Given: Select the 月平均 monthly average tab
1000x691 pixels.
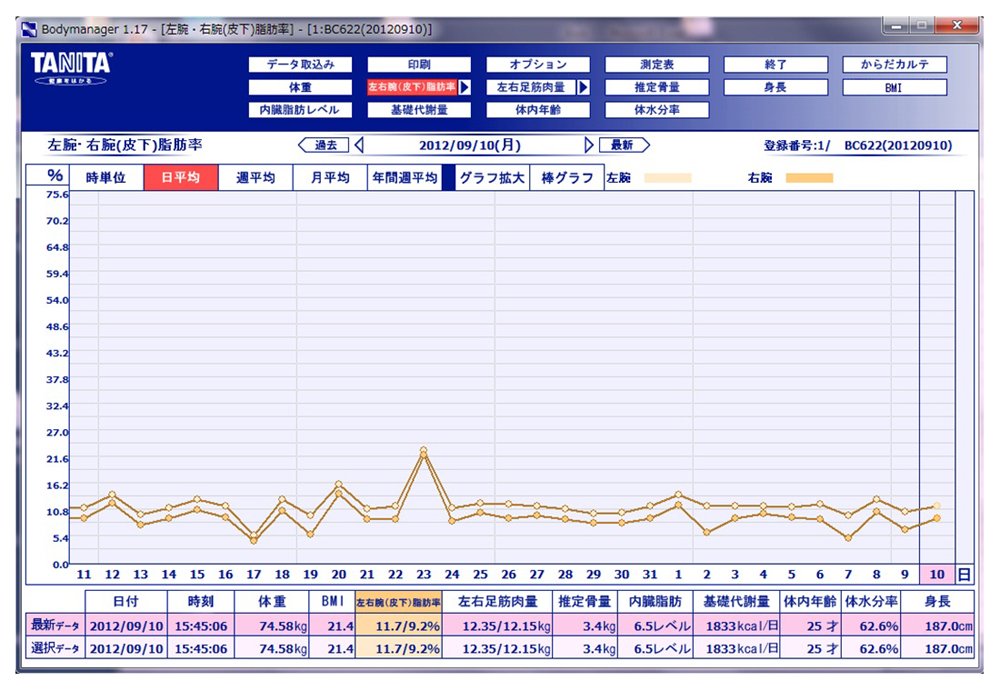Looking at the screenshot, I should click(329, 178).
